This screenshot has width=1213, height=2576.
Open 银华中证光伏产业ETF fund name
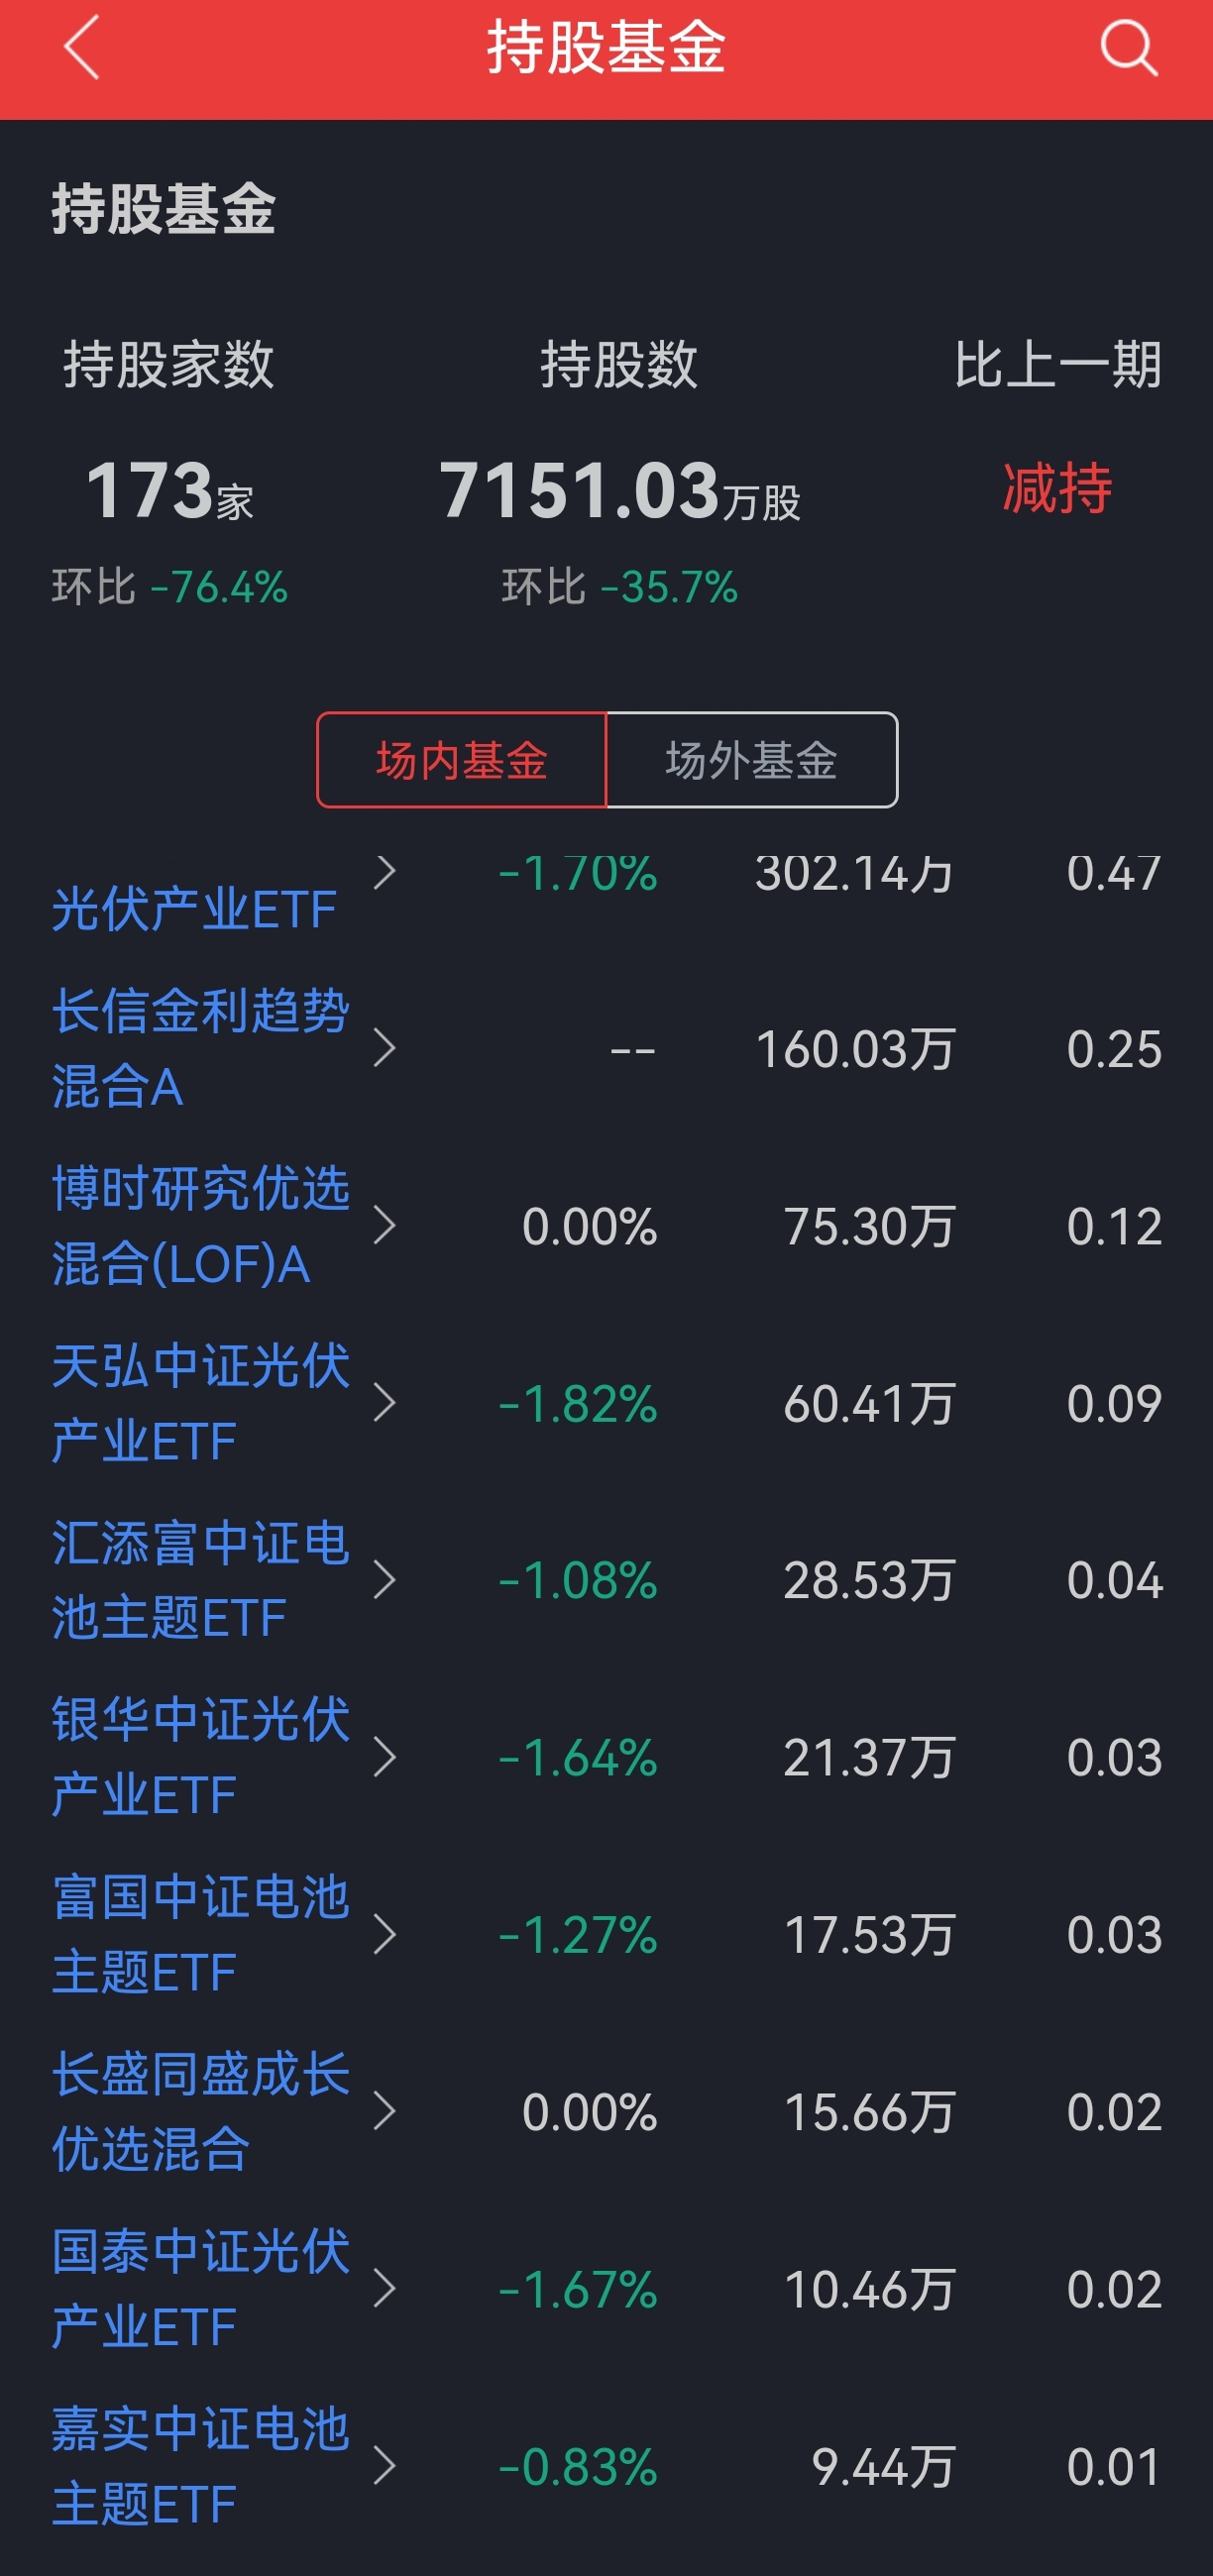(x=200, y=1757)
